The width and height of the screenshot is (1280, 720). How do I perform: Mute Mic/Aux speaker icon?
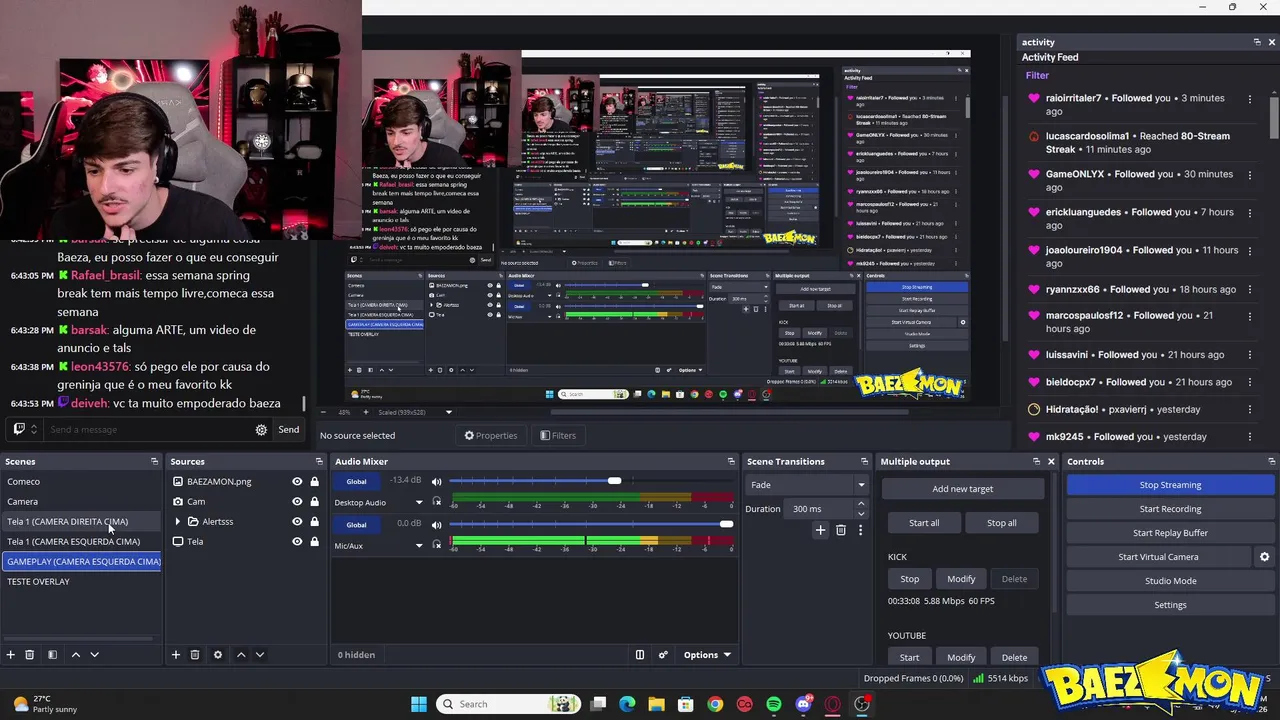pyautogui.click(x=436, y=524)
